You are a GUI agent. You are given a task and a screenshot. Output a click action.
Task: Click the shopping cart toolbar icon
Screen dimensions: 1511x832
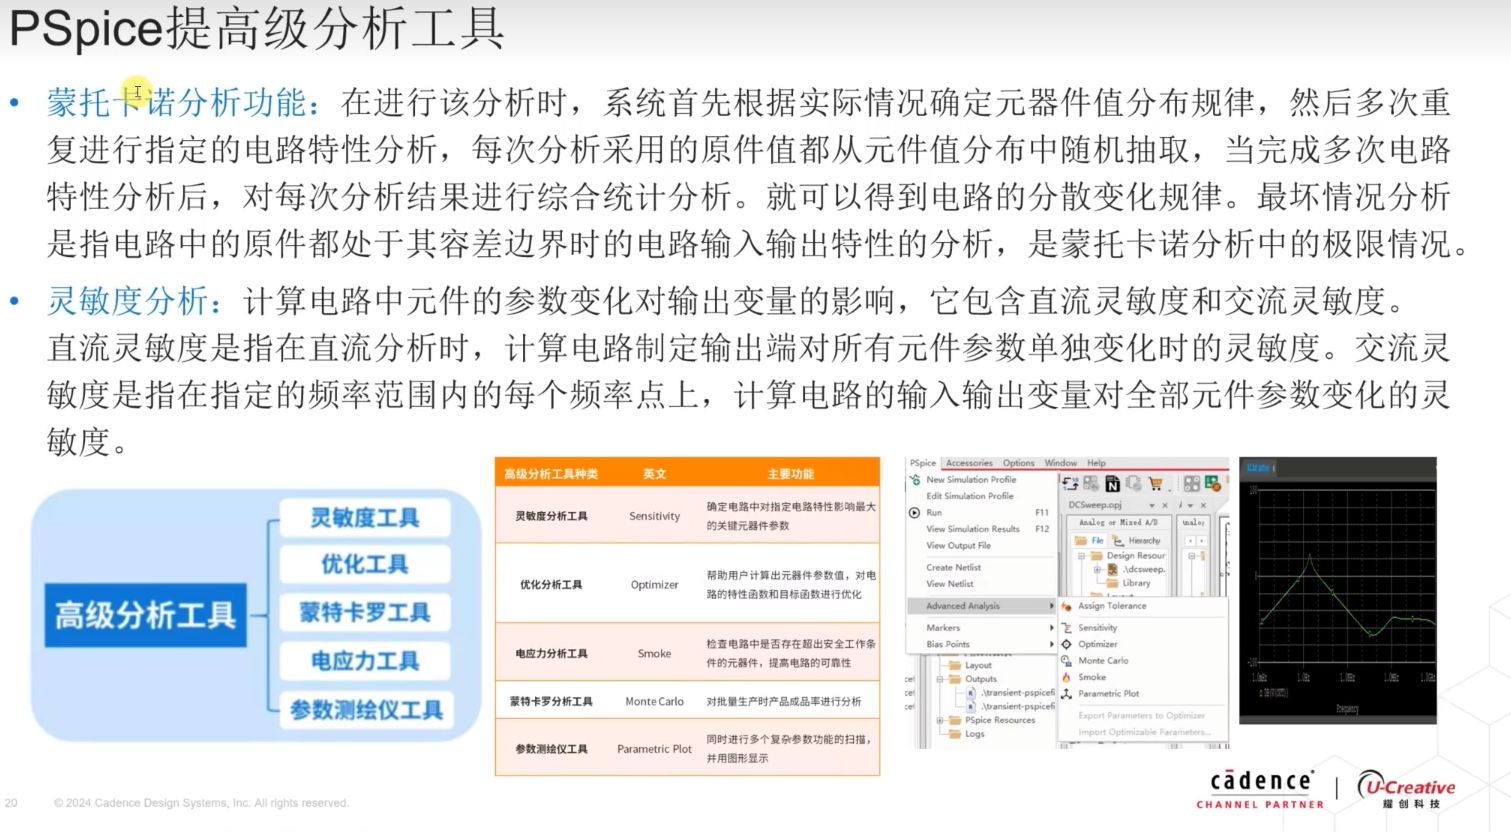click(x=1155, y=482)
